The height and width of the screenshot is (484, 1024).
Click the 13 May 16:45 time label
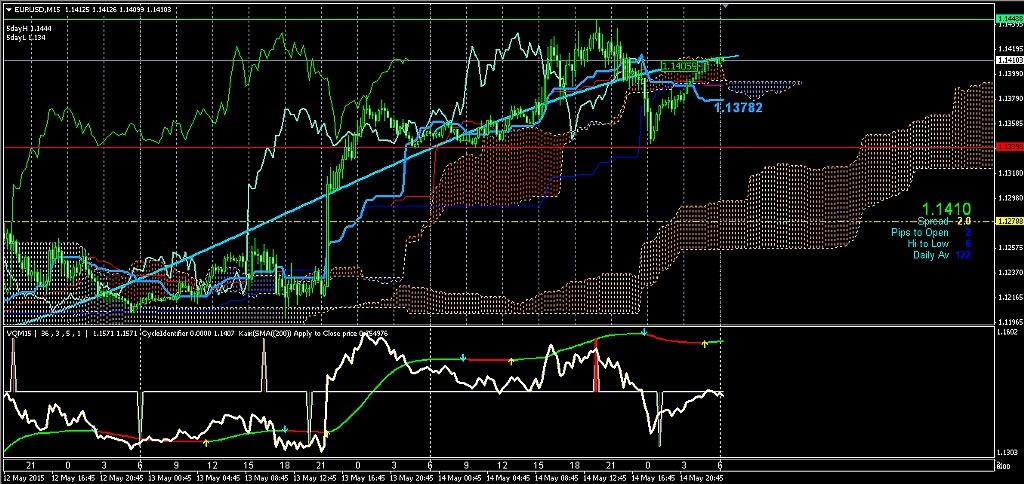pos(364,477)
